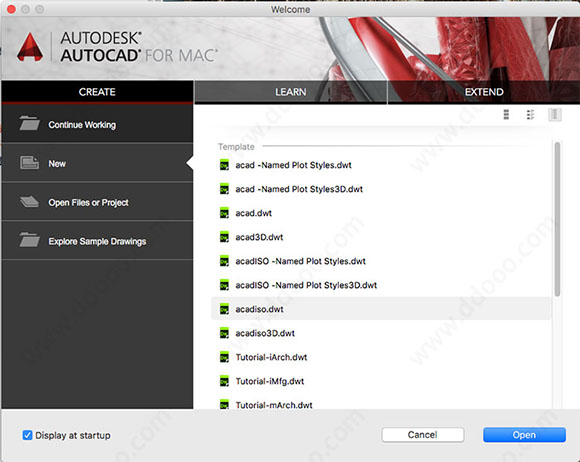Click the blue Open button
The image size is (580, 462).
tap(524, 435)
